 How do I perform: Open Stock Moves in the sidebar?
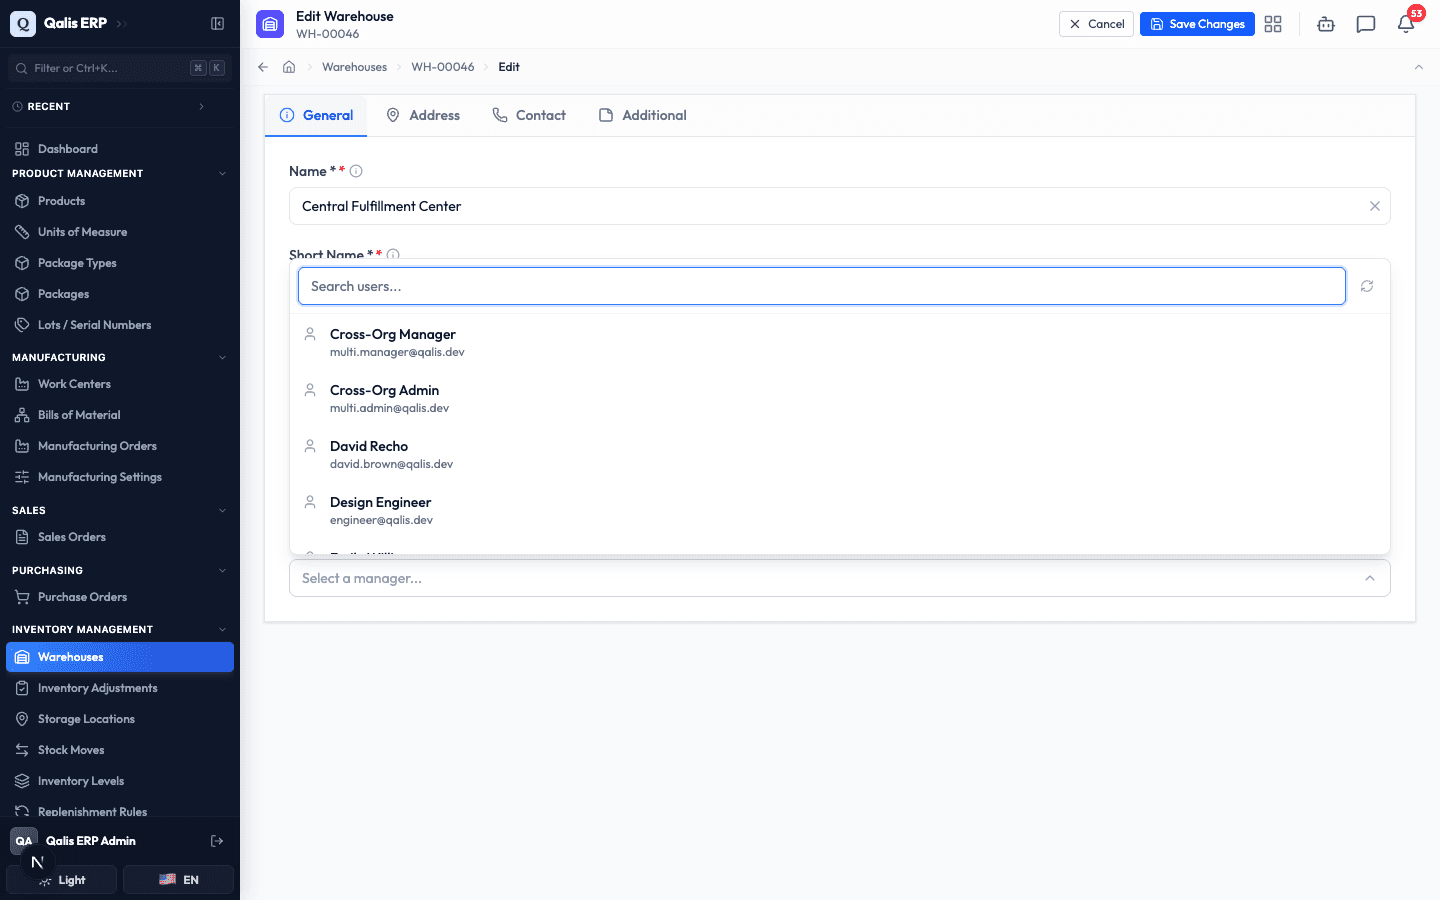coord(120,750)
